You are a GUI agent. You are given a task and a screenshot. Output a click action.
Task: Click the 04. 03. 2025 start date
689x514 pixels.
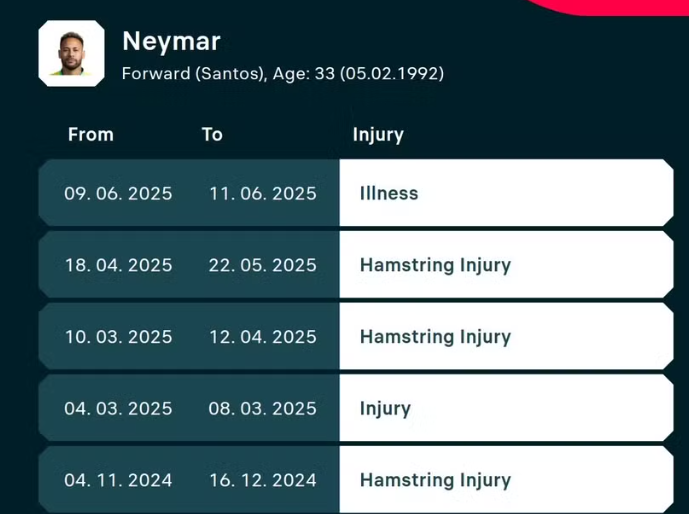(x=118, y=408)
